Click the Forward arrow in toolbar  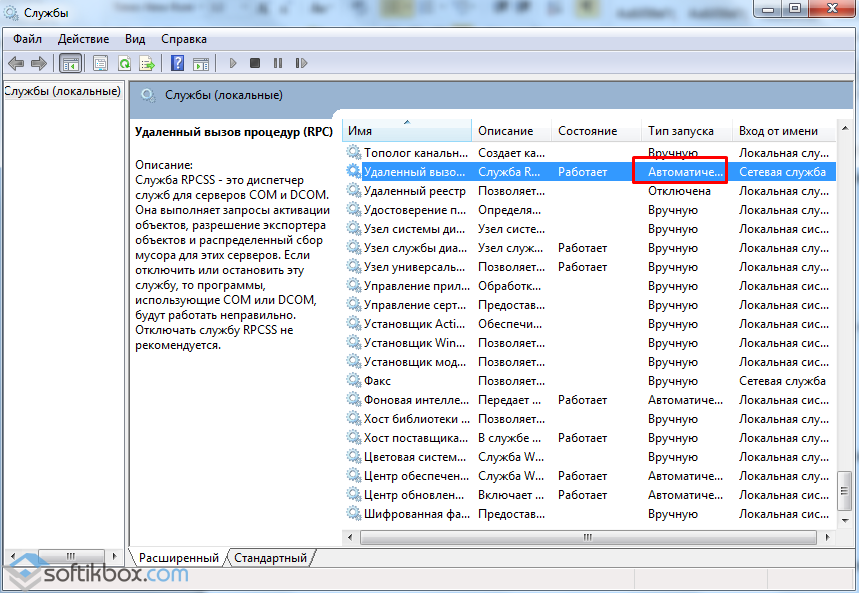coord(39,63)
